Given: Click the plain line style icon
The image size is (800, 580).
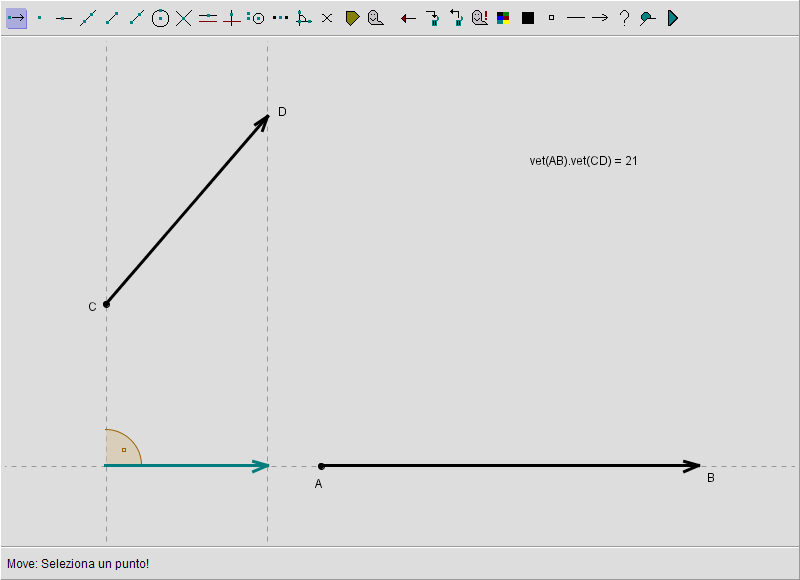Looking at the screenshot, I should [x=576, y=18].
